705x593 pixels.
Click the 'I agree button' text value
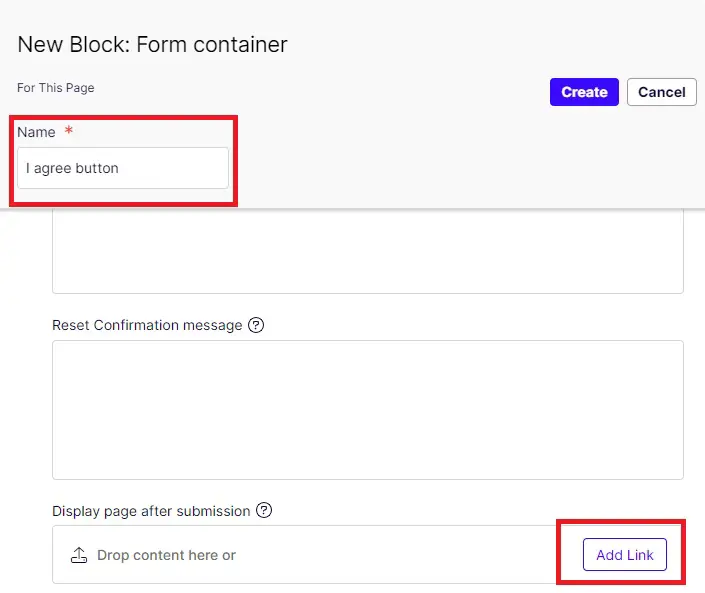pyautogui.click(x=72, y=168)
